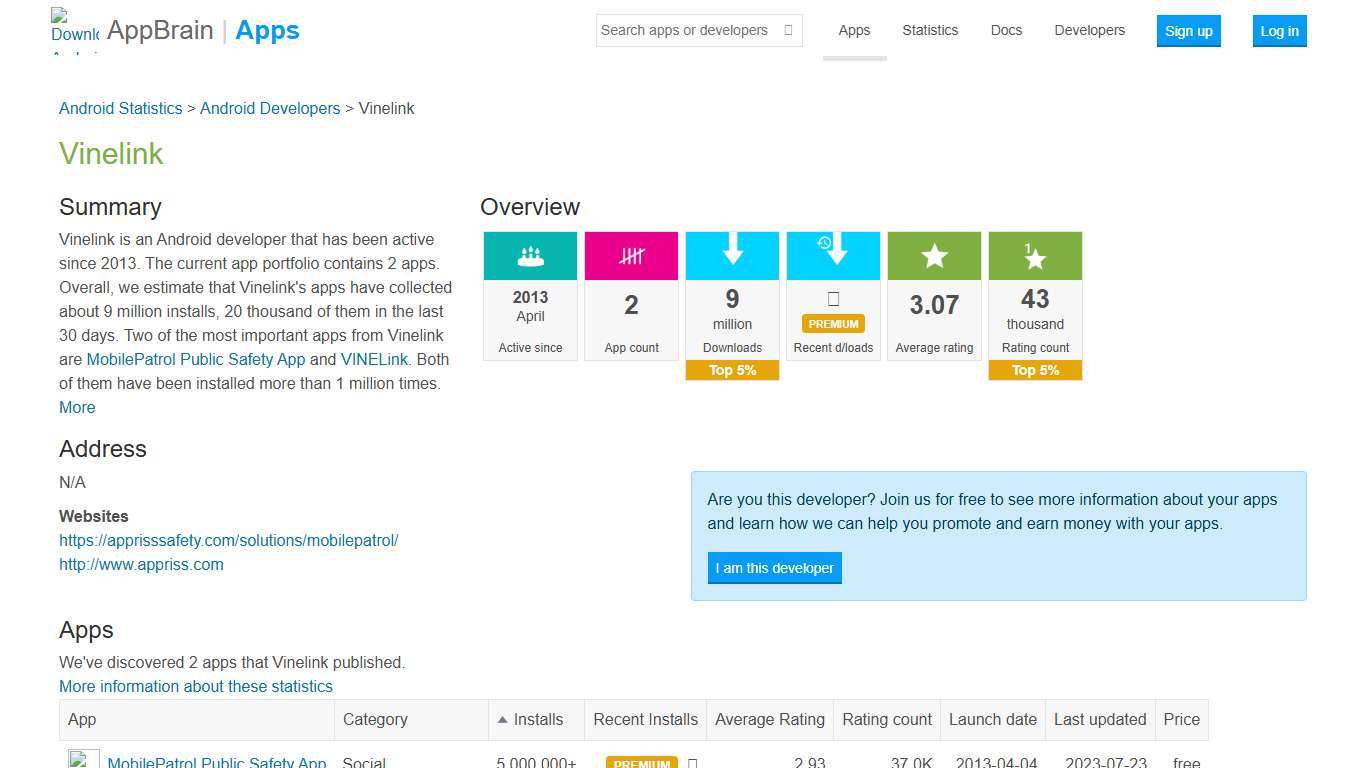Viewport: 1366px width, 768px height.
Task: Select the pink app count chart icon
Action: point(631,255)
